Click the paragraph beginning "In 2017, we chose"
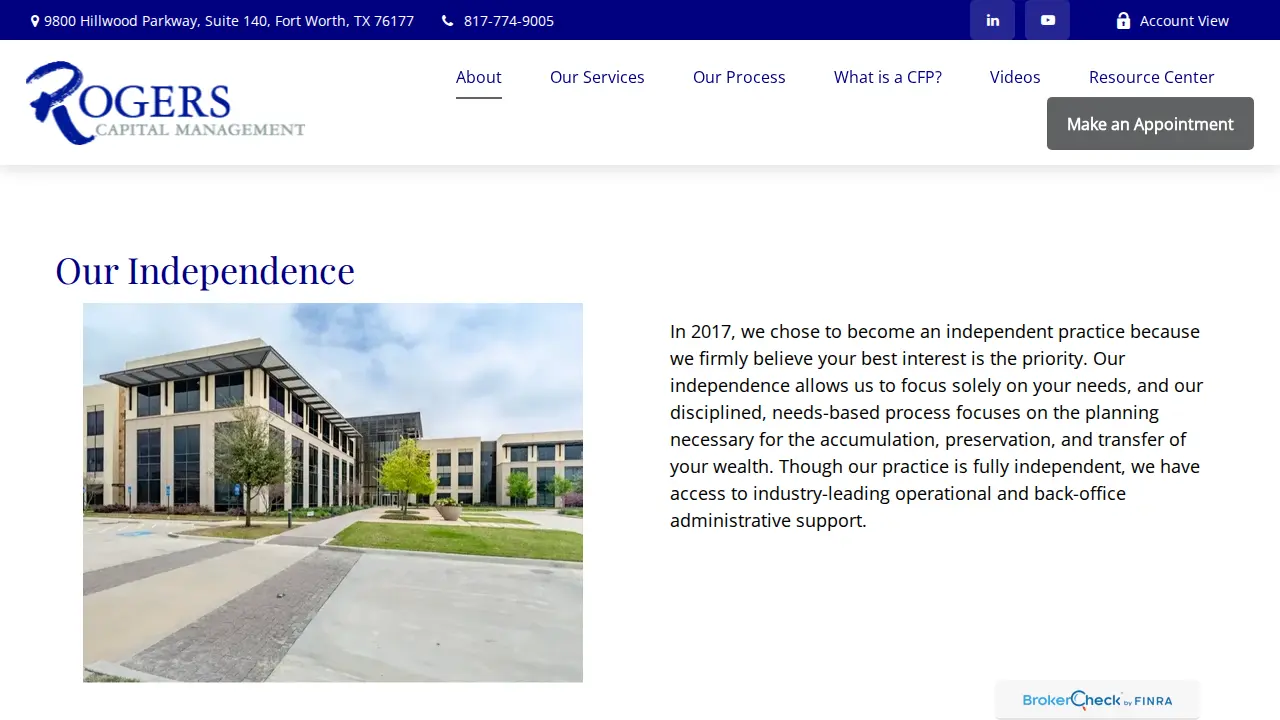 coord(937,426)
